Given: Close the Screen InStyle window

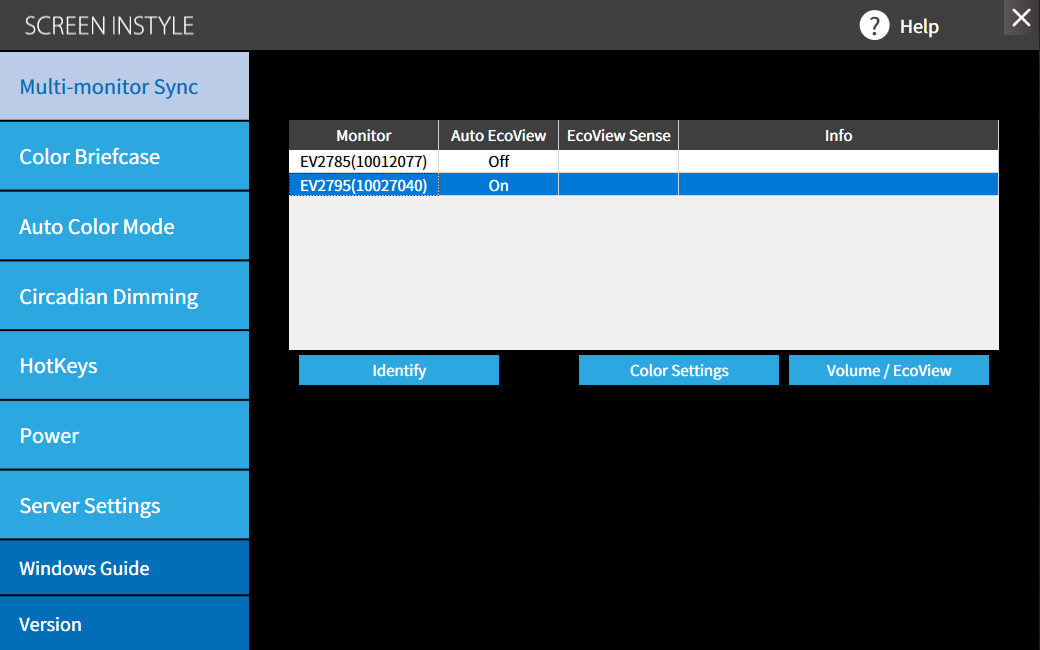Looking at the screenshot, I should 1021,17.
